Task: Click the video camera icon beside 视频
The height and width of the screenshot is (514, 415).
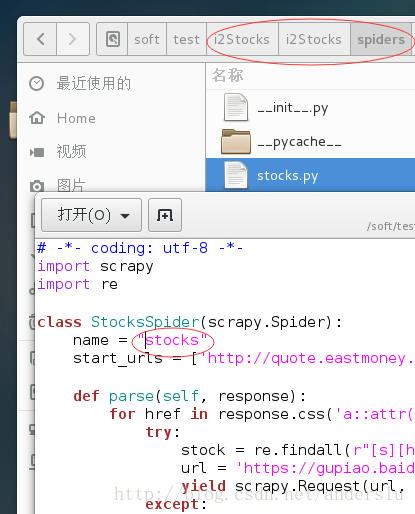Action: coord(37,152)
